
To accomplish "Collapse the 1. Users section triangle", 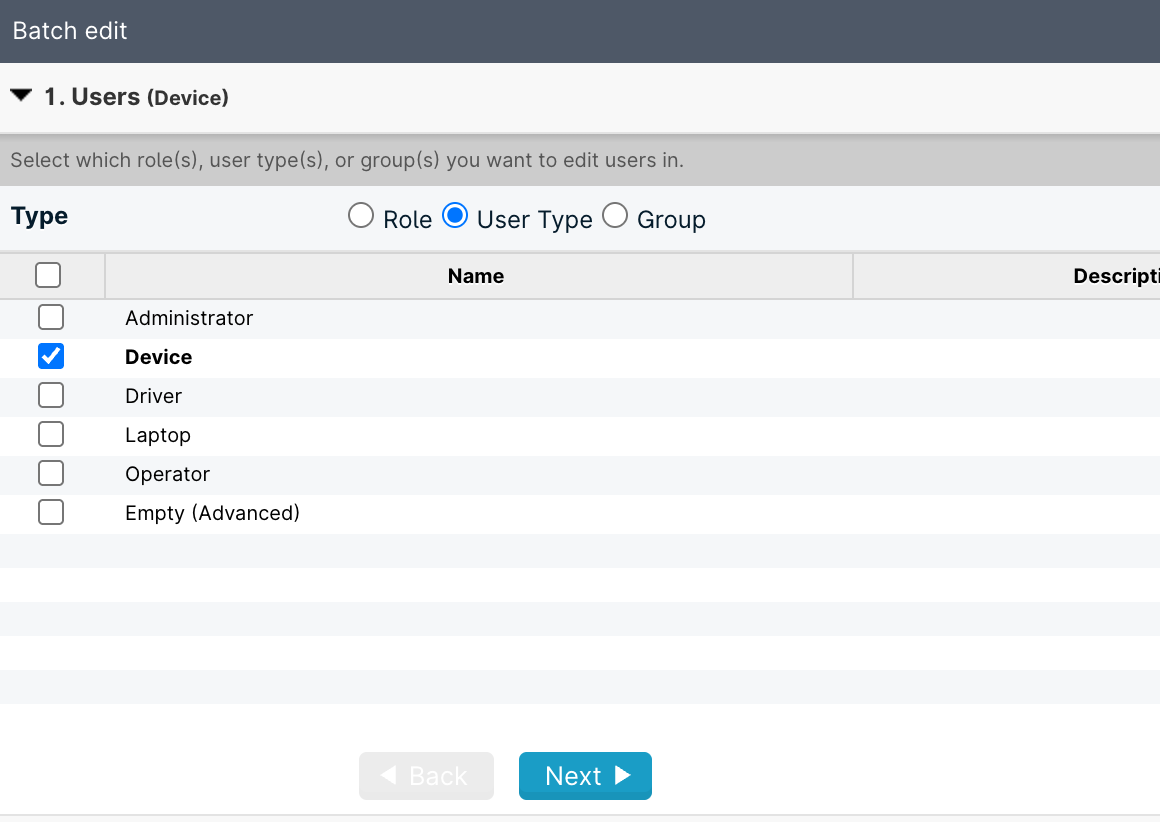I will pyautogui.click(x=20, y=96).
